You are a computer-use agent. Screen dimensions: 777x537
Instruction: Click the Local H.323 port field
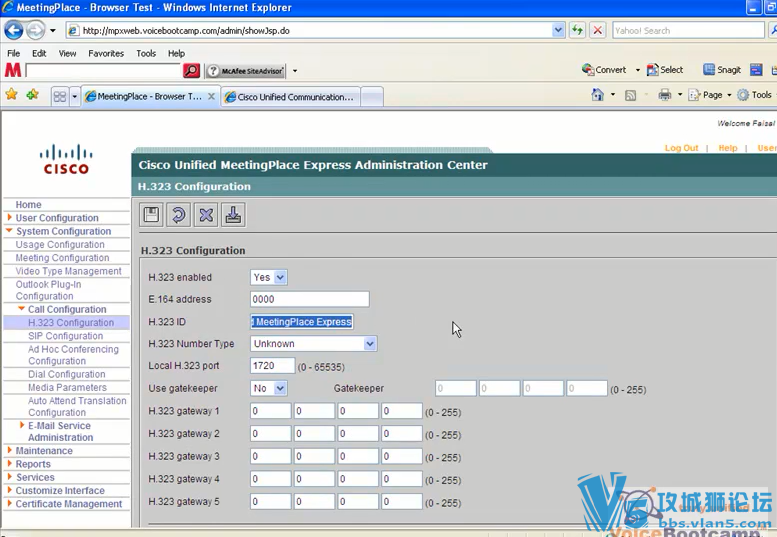[x=272, y=366]
